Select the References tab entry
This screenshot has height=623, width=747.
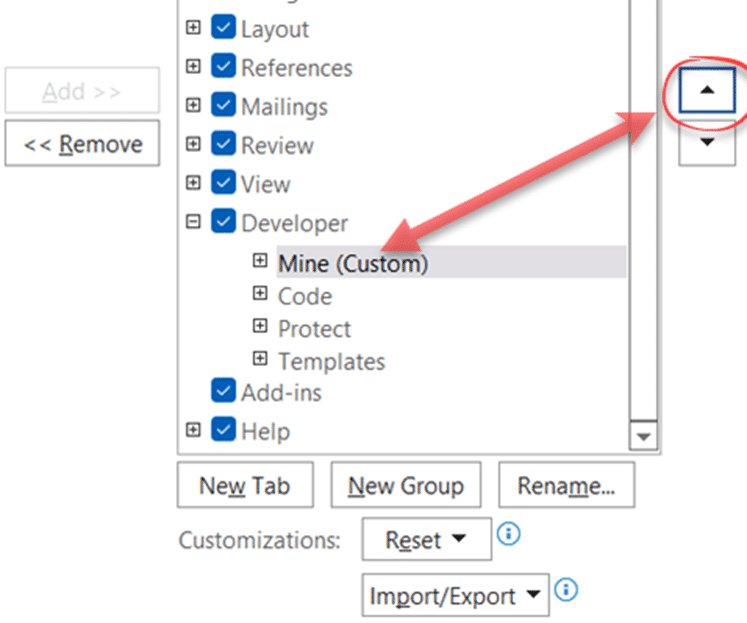[x=296, y=68]
